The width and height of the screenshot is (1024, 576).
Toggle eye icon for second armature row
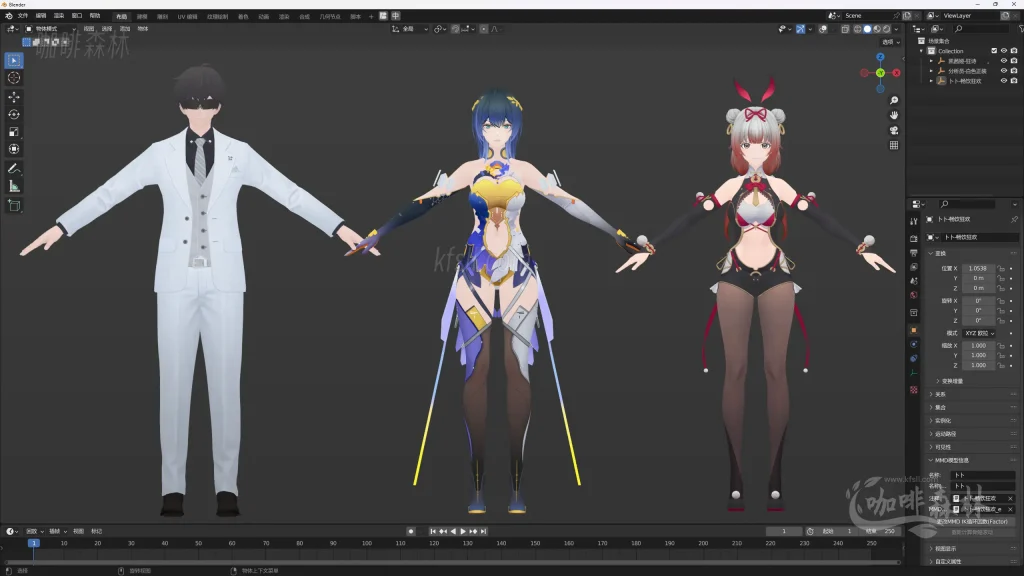click(x=1004, y=71)
